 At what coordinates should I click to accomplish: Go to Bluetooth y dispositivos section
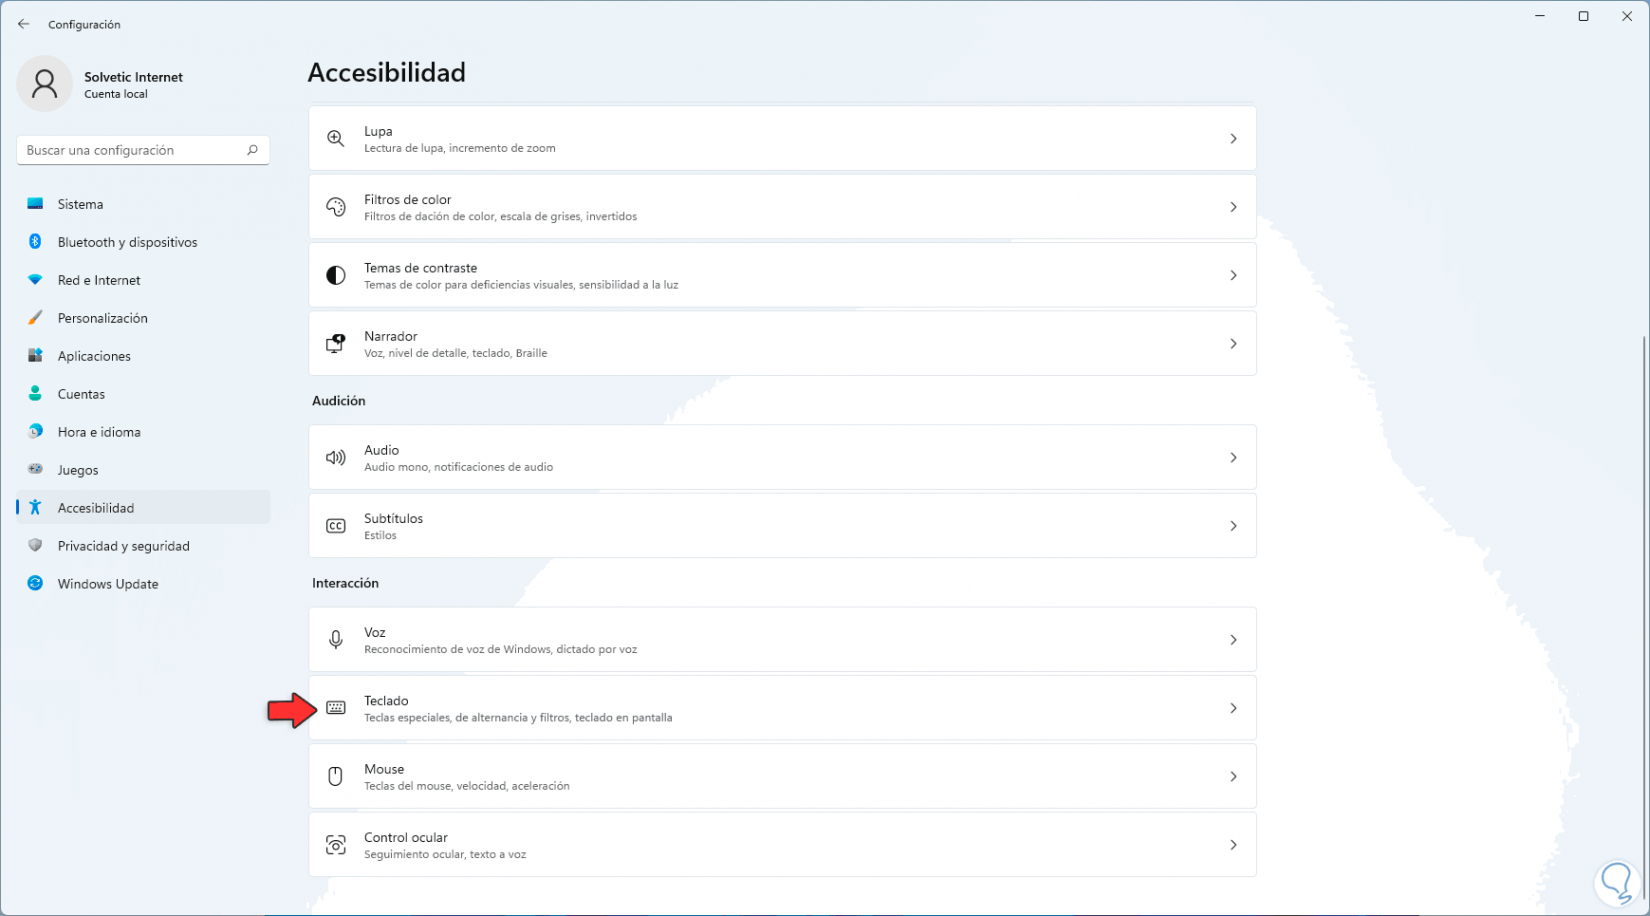point(127,242)
